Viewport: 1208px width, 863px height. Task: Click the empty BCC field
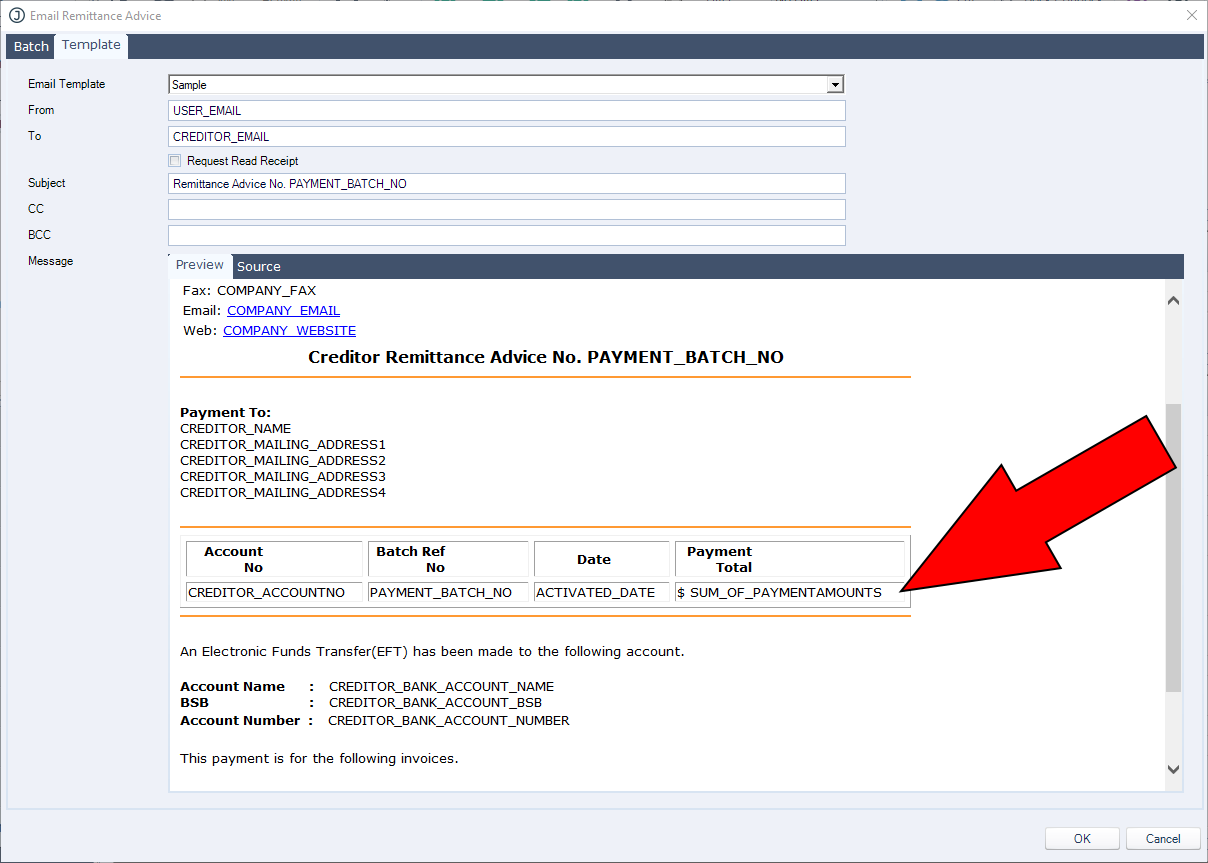pos(506,236)
